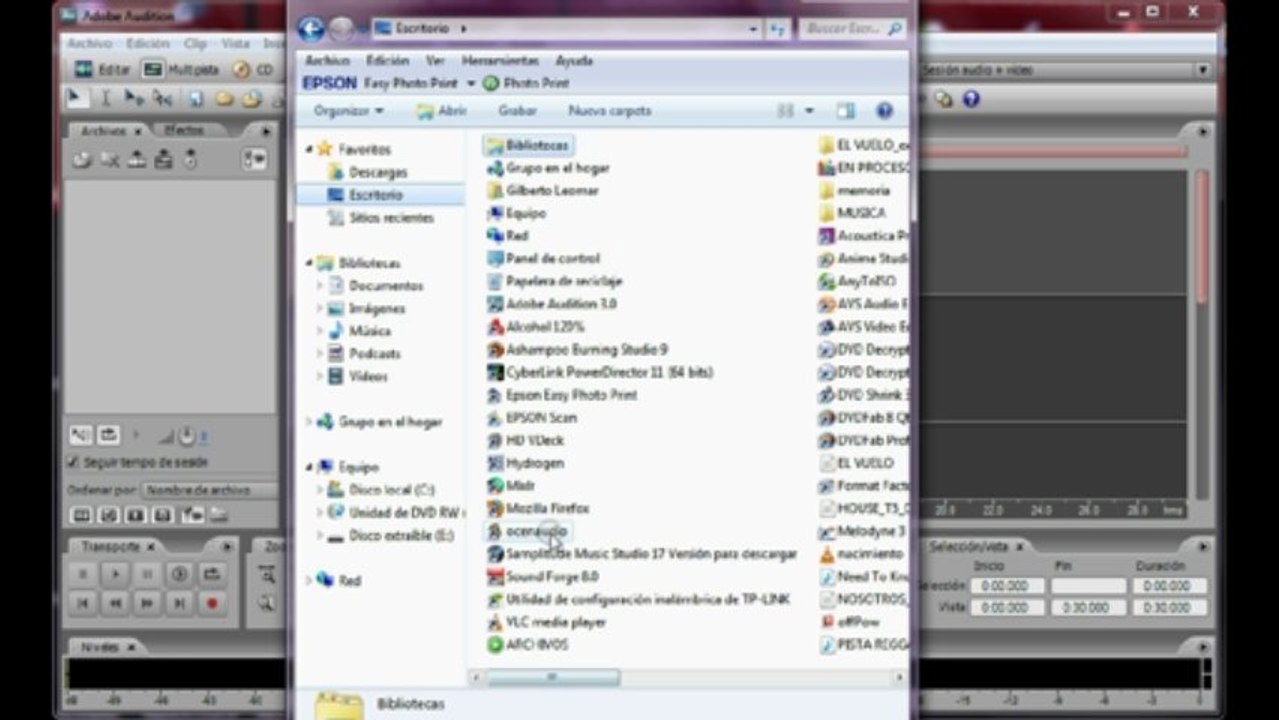Screen dimensions: 1279x720
Task: Toggle the Explorer preview pane icon
Action: coord(846,111)
